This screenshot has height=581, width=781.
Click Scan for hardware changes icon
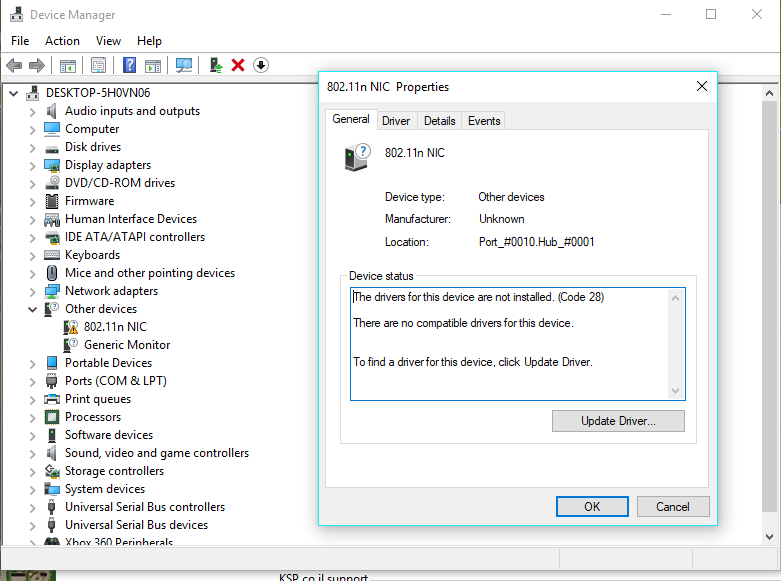pyautogui.click(x=183, y=65)
